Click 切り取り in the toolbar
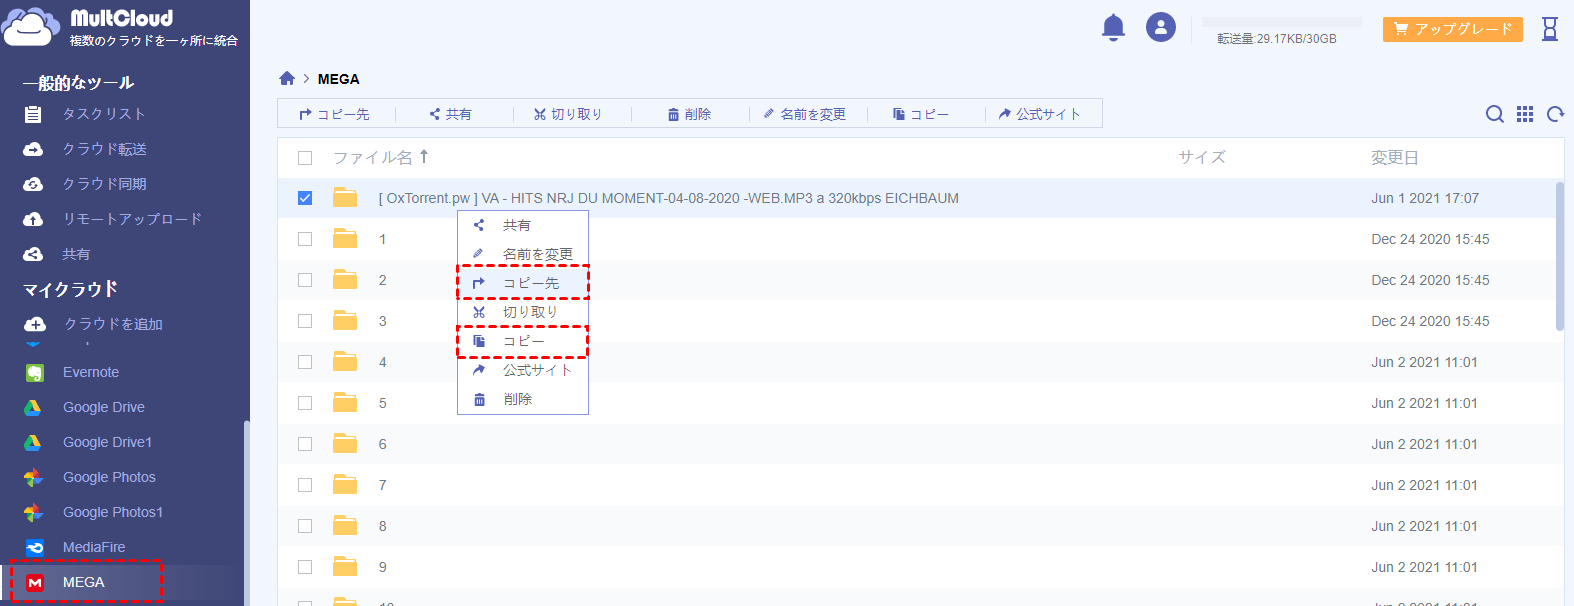Image resolution: width=1574 pixels, height=606 pixels. pos(568,114)
